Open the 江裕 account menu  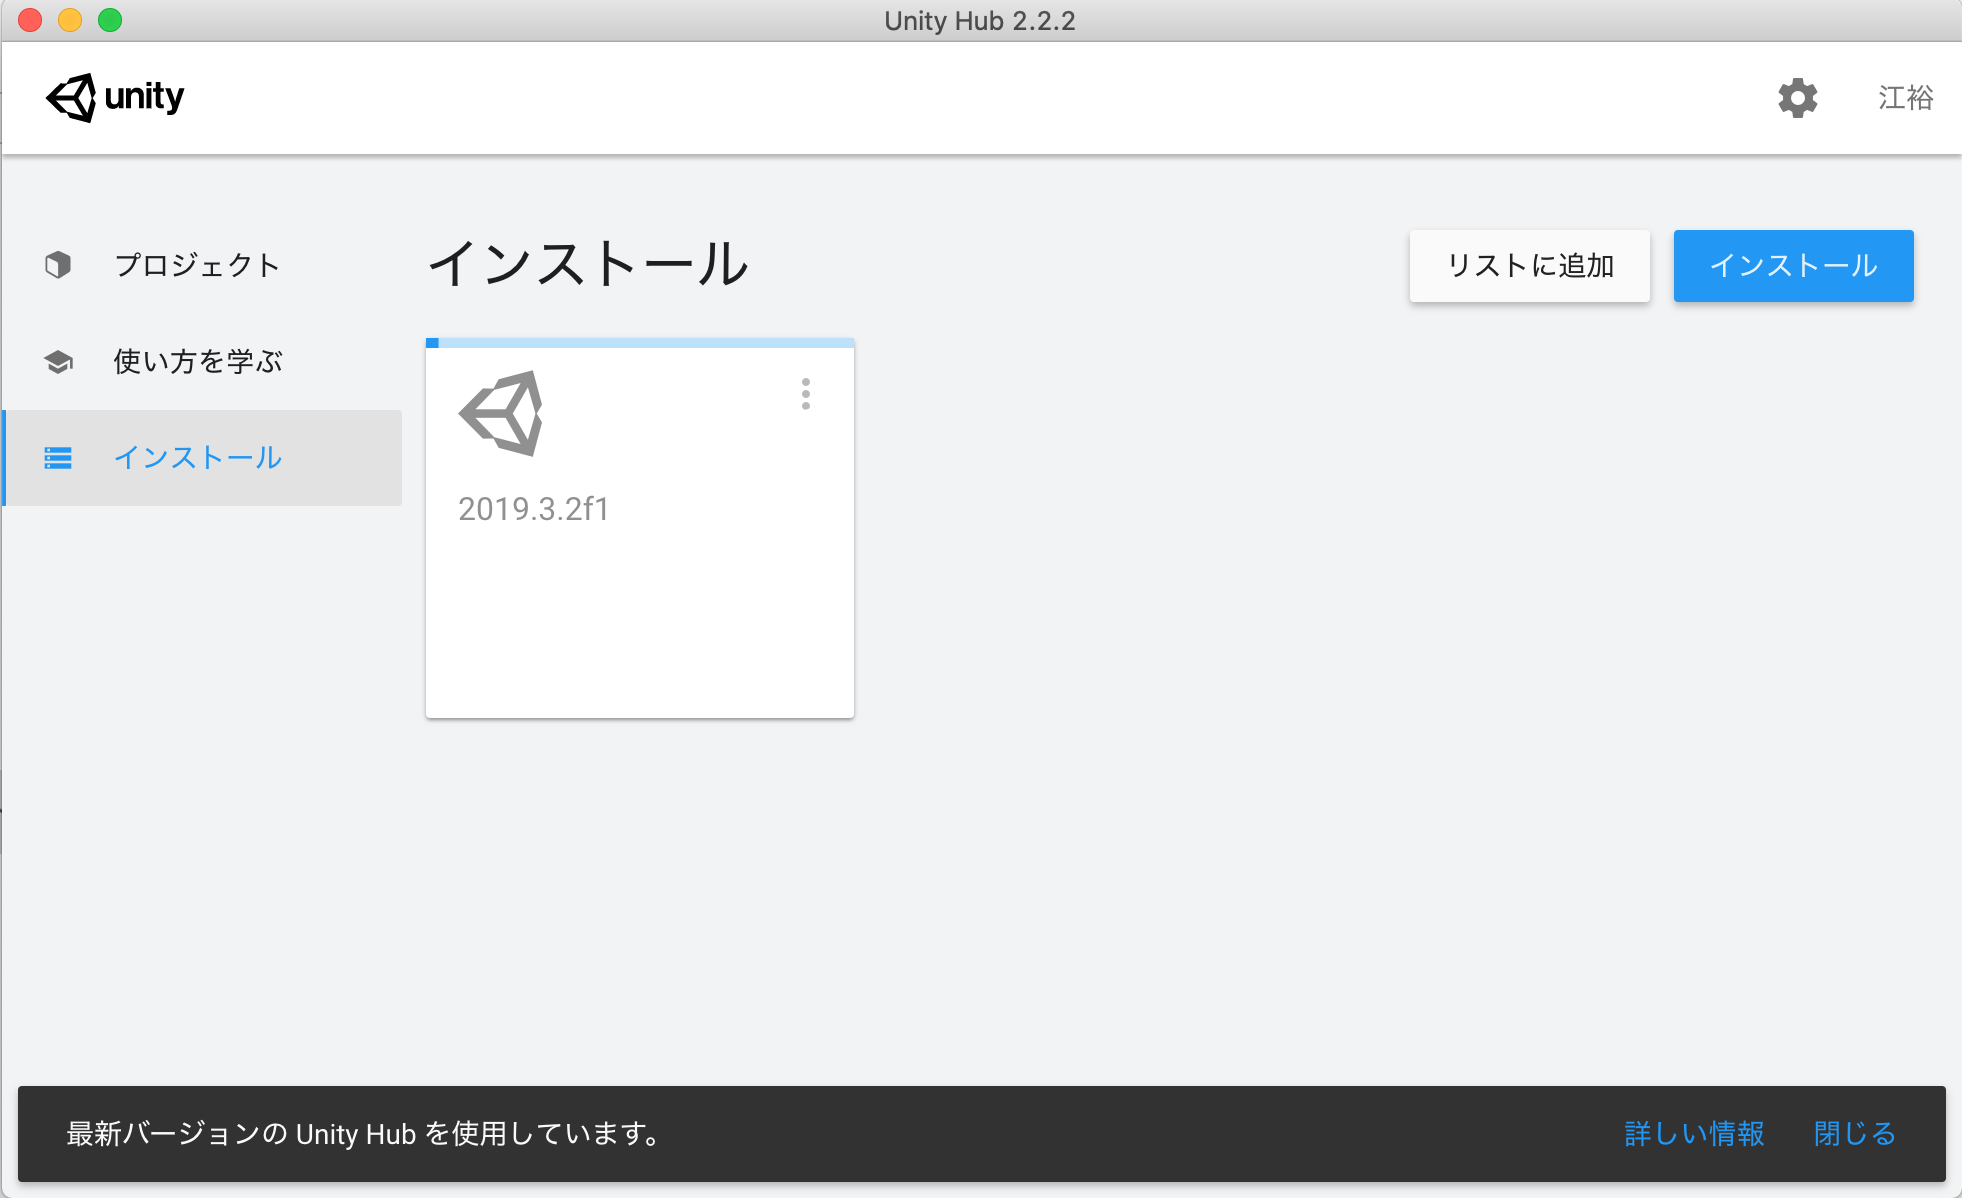[x=1905, y=98]
